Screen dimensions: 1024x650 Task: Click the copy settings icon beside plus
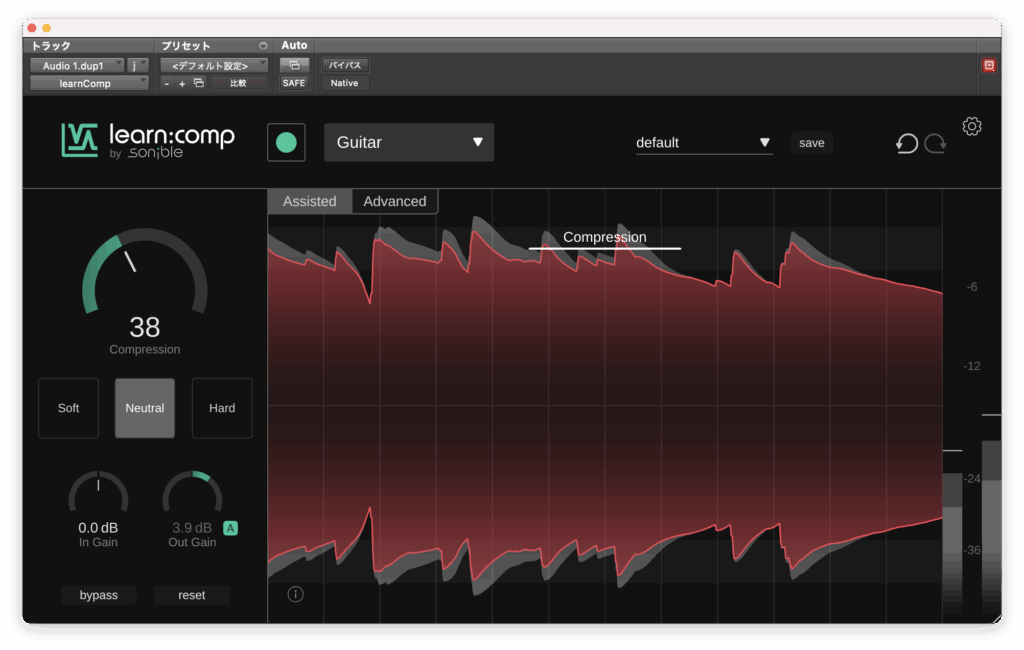199,83
